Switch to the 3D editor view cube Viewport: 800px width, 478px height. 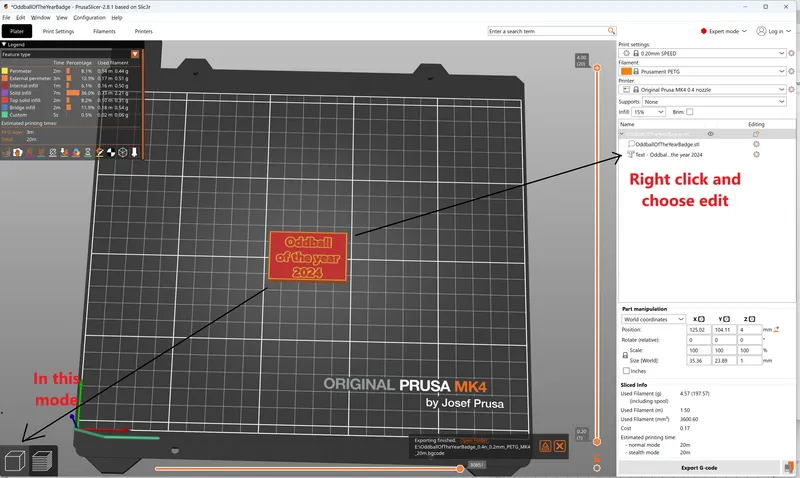point(15,461)
